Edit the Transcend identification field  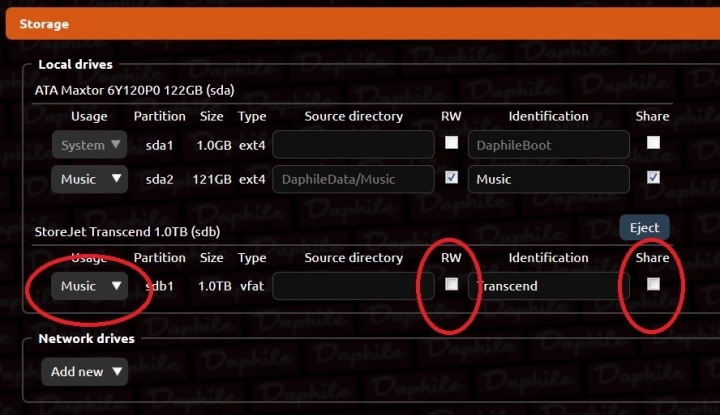pyautogui.click(x=549, y=286)
